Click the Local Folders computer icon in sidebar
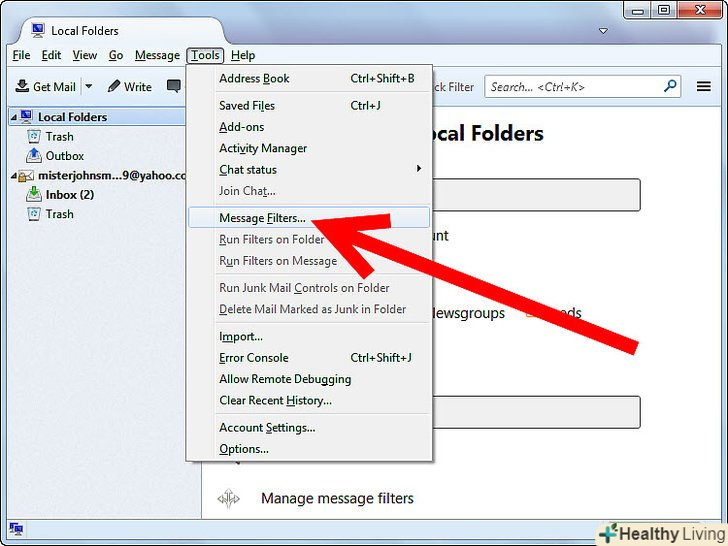 tap(26, 117)
